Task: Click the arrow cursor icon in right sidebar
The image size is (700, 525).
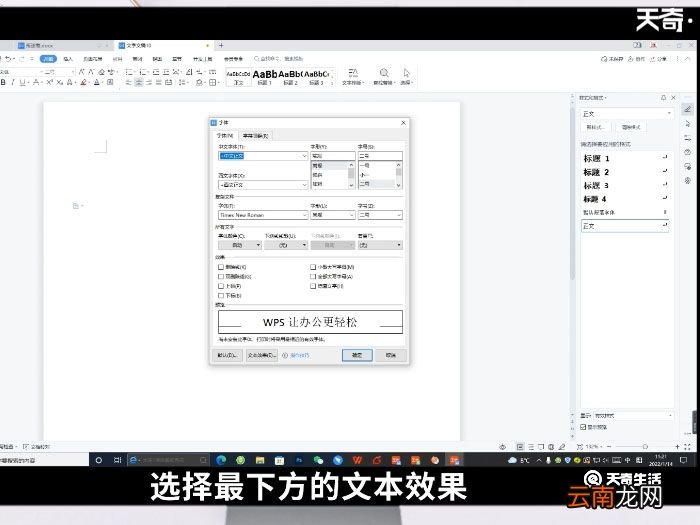Action: coord(688,124)
